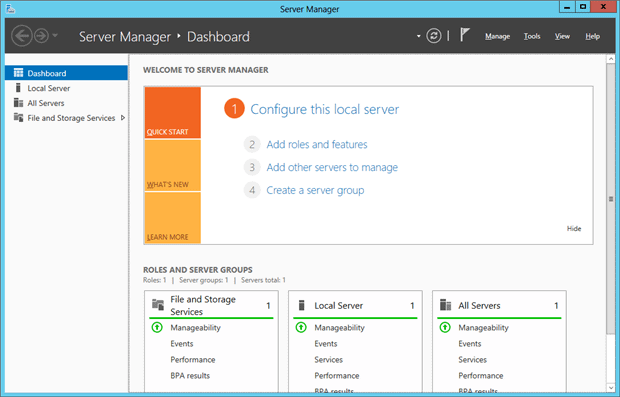The height and width of the screenshot is (397, 620).
Task: Open Events in Local Server tile
Action: pos(325,344)
